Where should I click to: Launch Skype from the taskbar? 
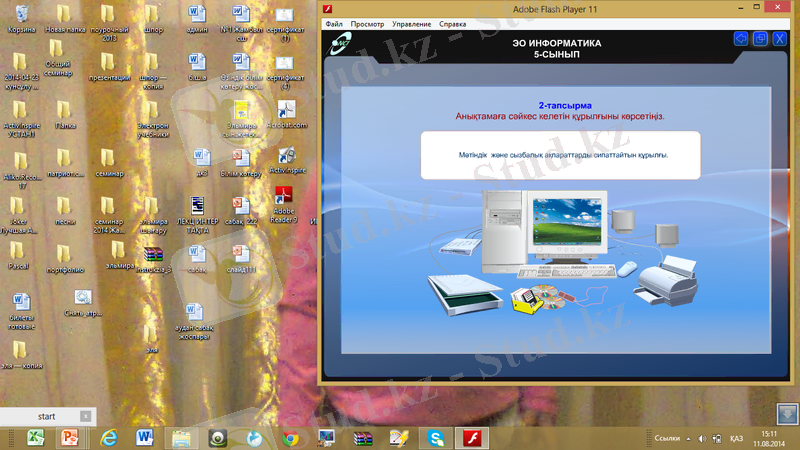(x=436, y=438)
